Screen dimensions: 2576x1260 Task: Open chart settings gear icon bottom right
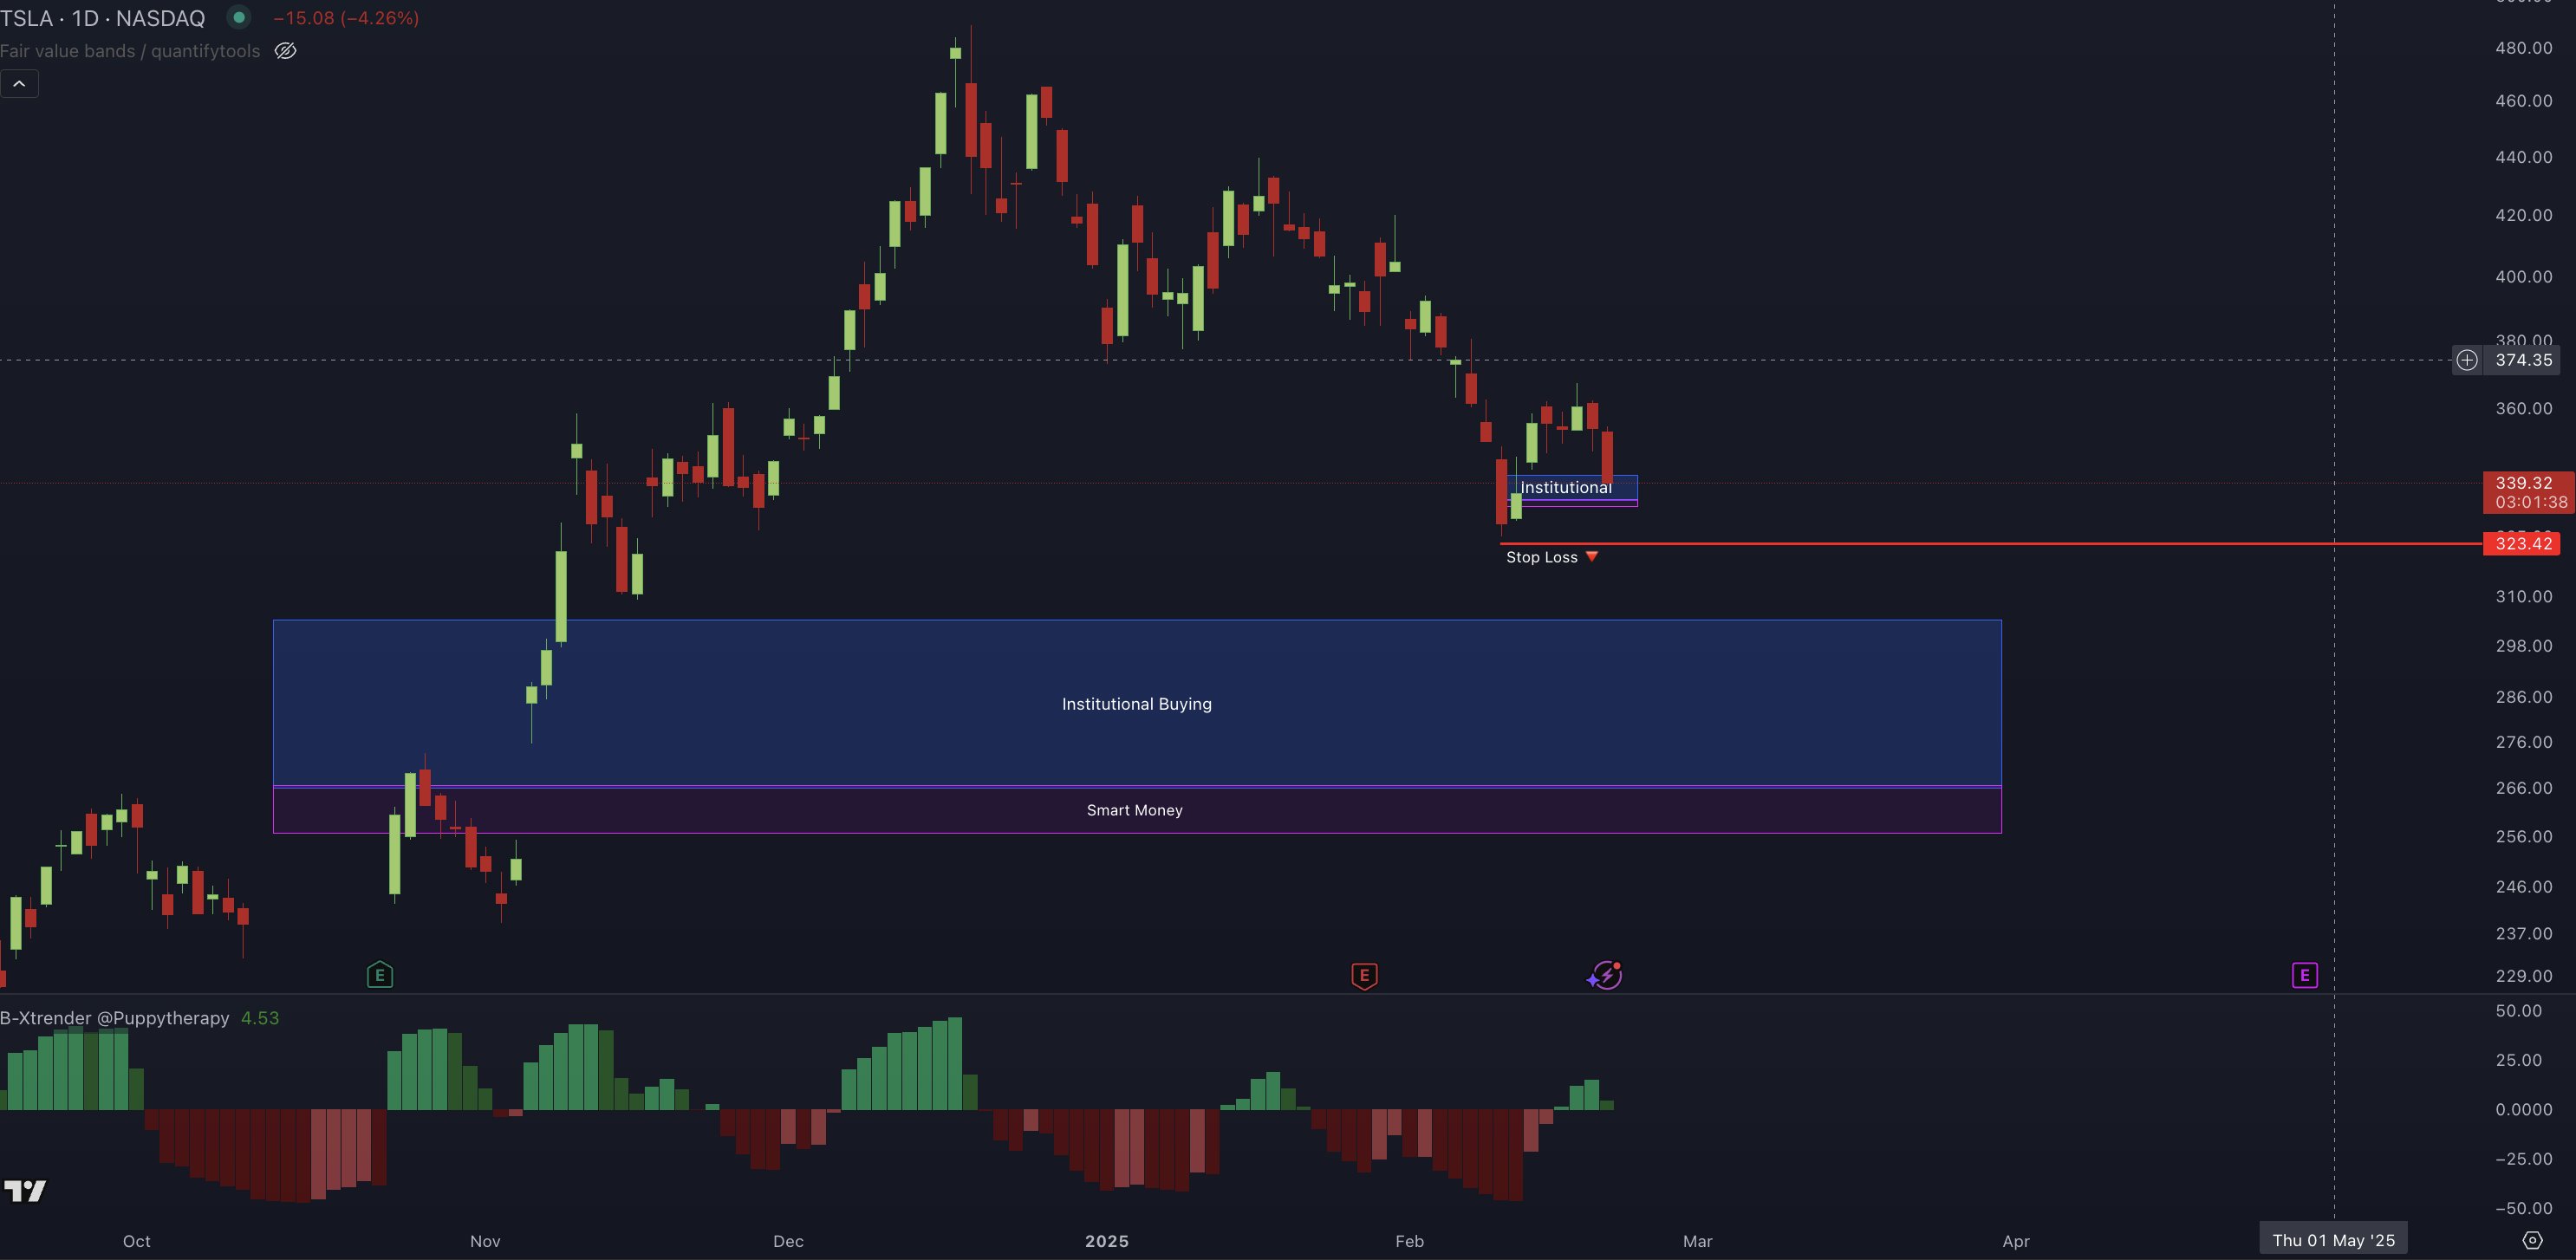[x=2532, y=1240]
